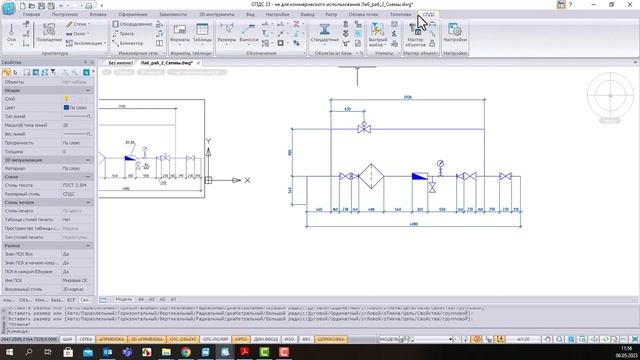Collapse the Стиль печати section
Viewport: 640px width, 360px height.
pos(88,202)
